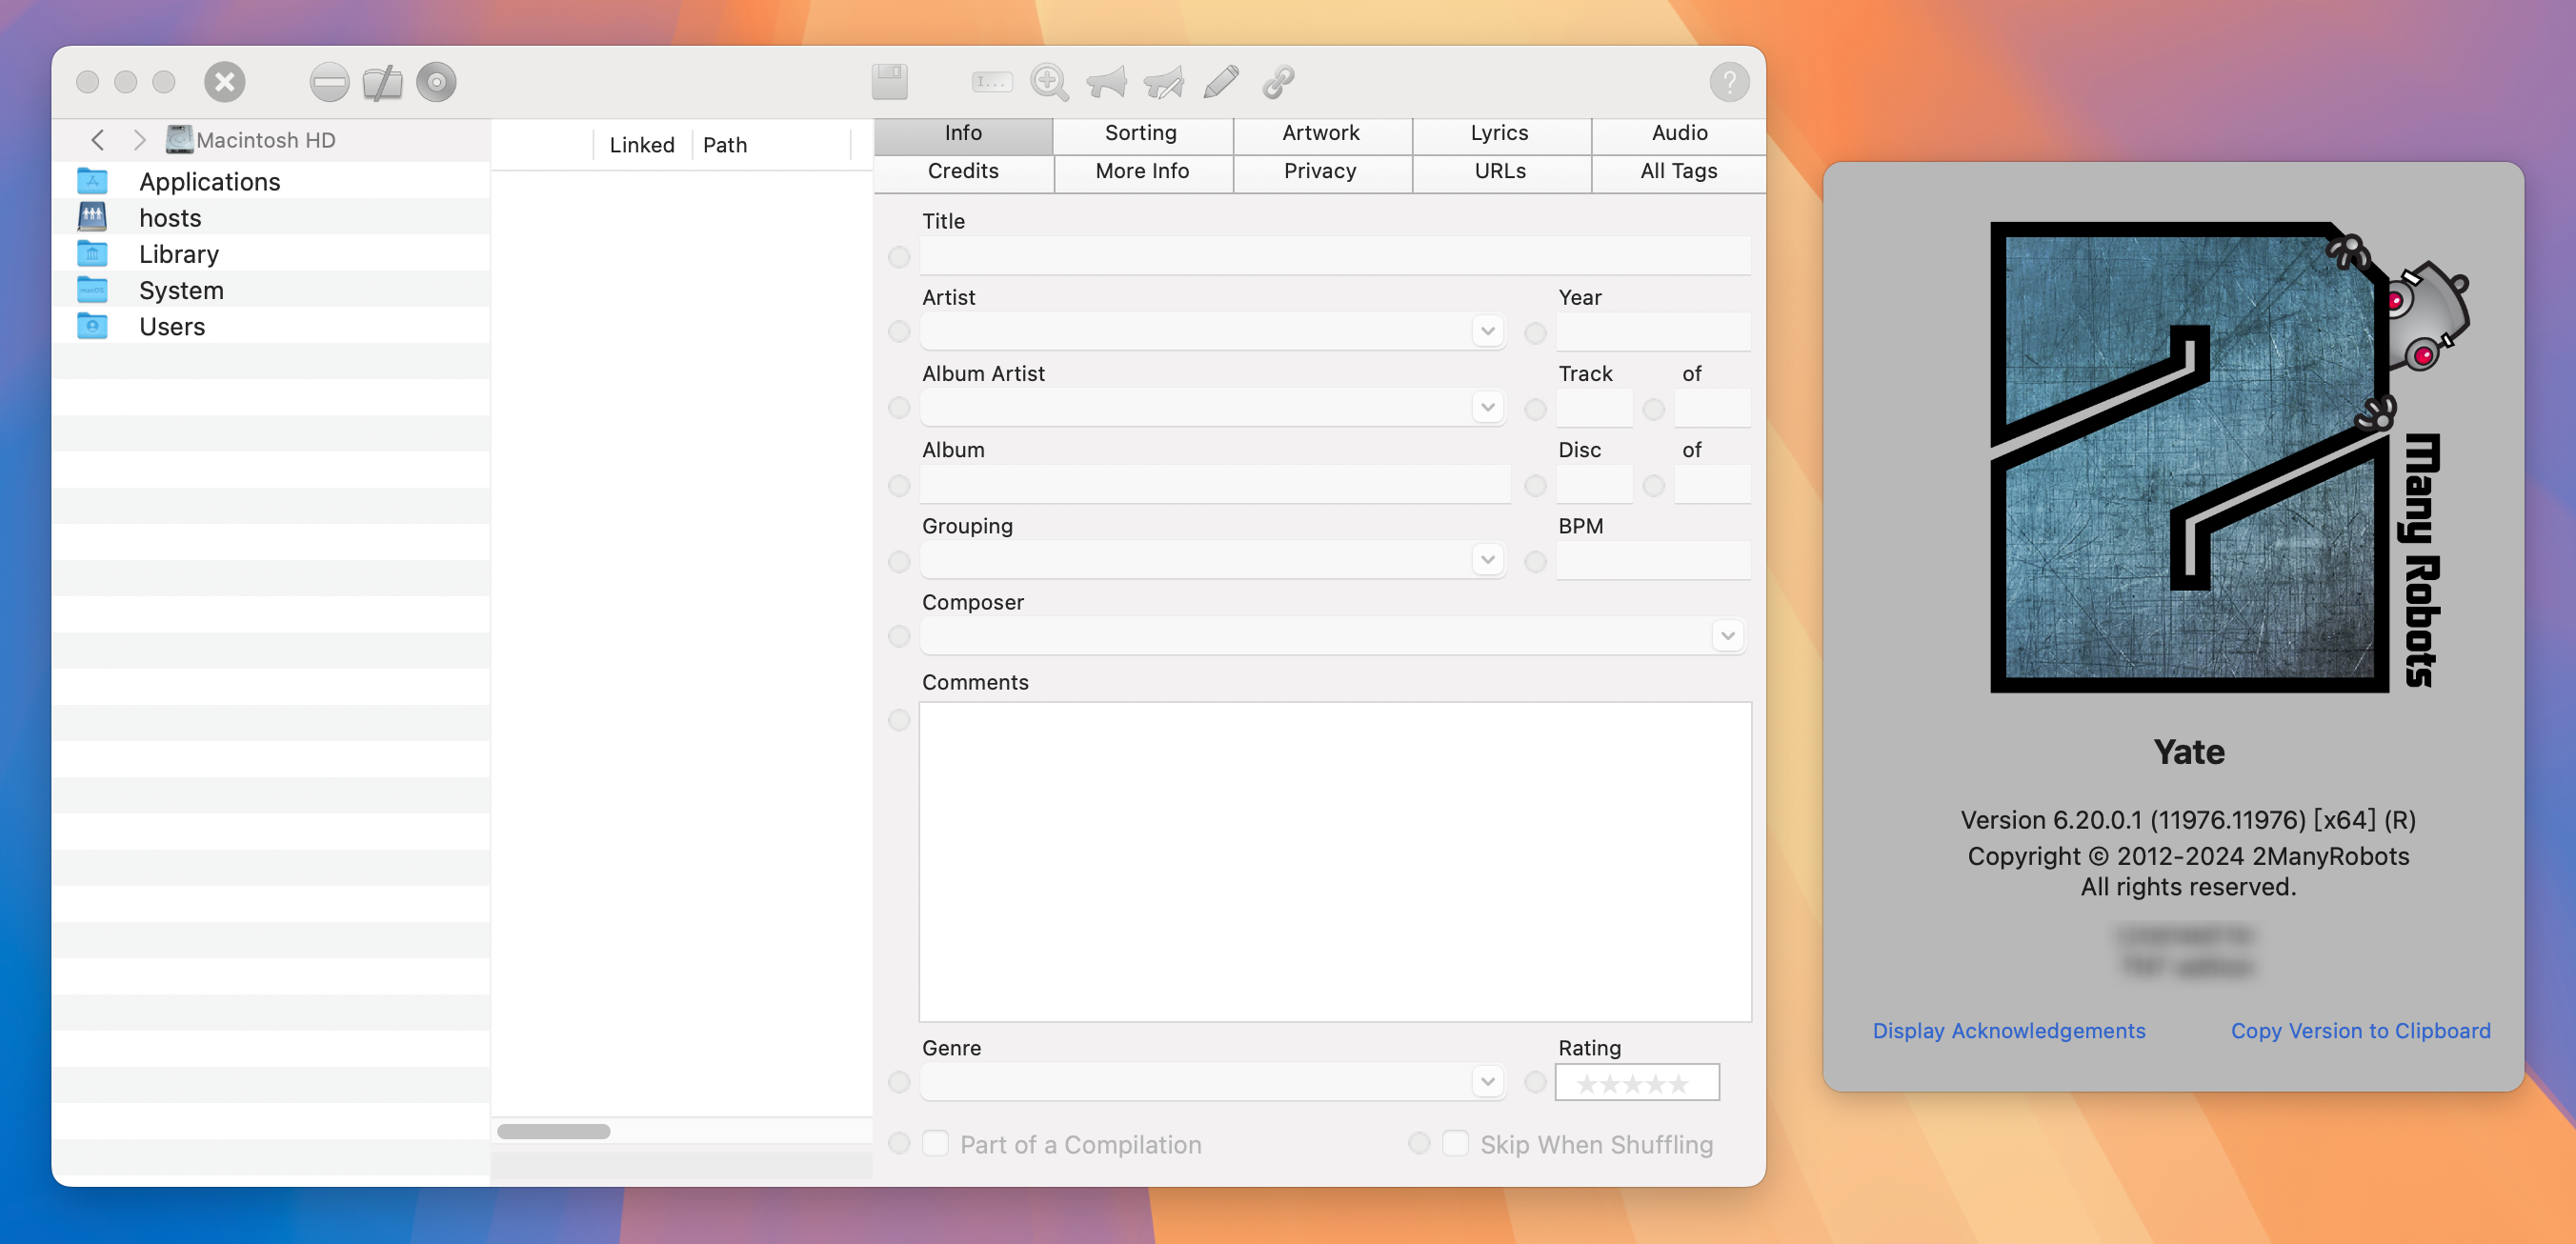This screenshot has height=1244, width=2576.
Task: Click the text field rename toolbar icon
Action: tap(991, 82)
